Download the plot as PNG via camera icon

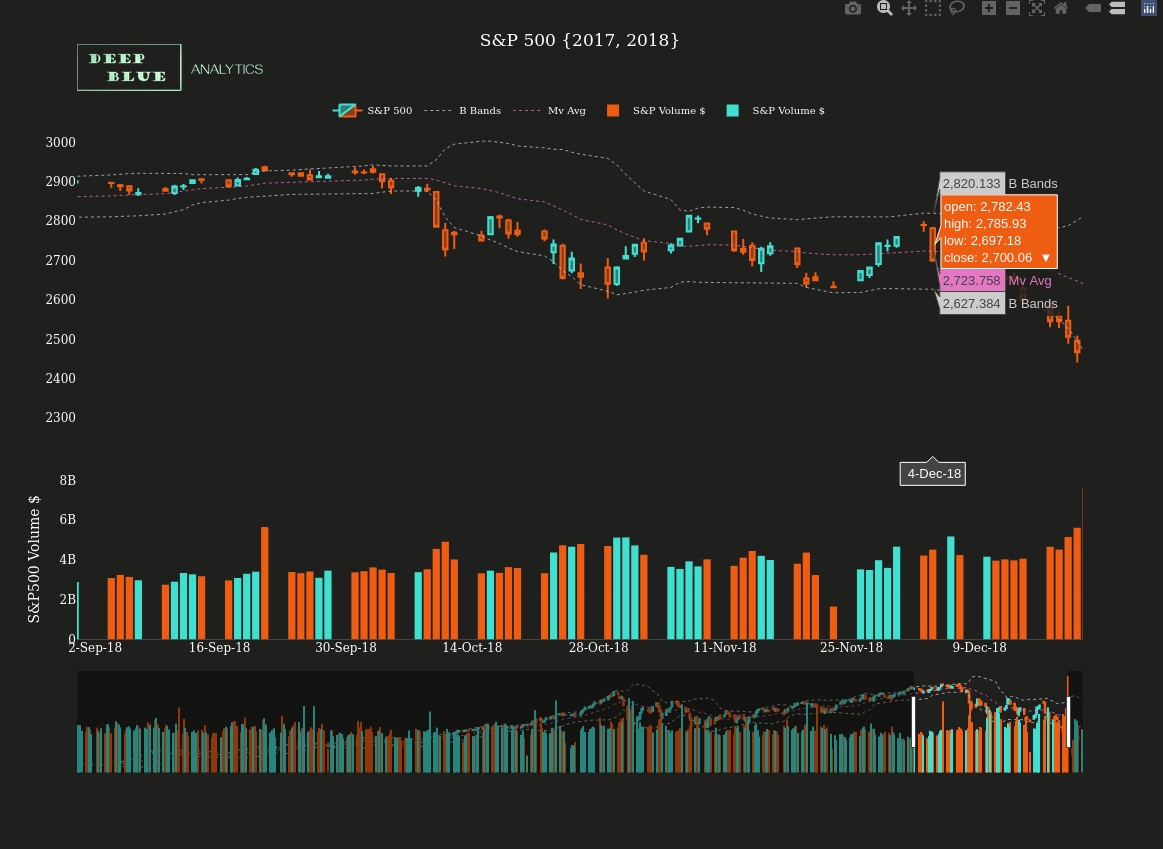pyautogui.click(x=853, y=8)
